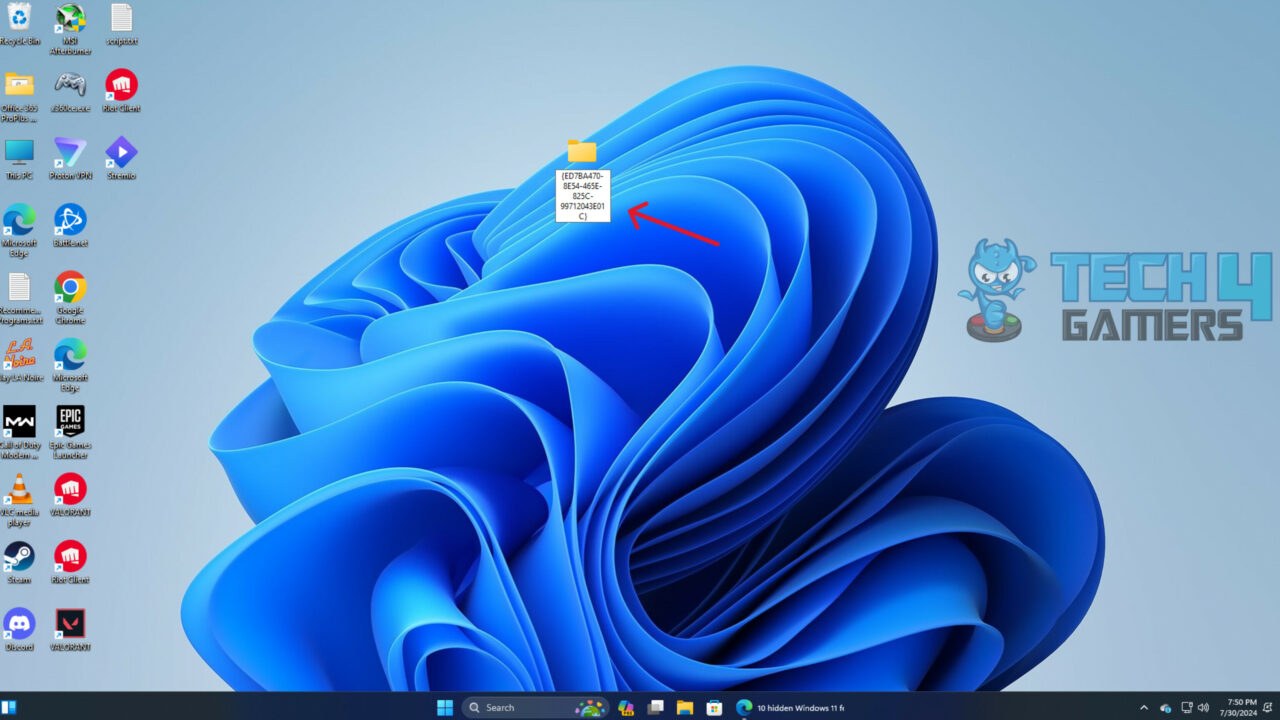Start VALORANT

(x=69, y=490)
